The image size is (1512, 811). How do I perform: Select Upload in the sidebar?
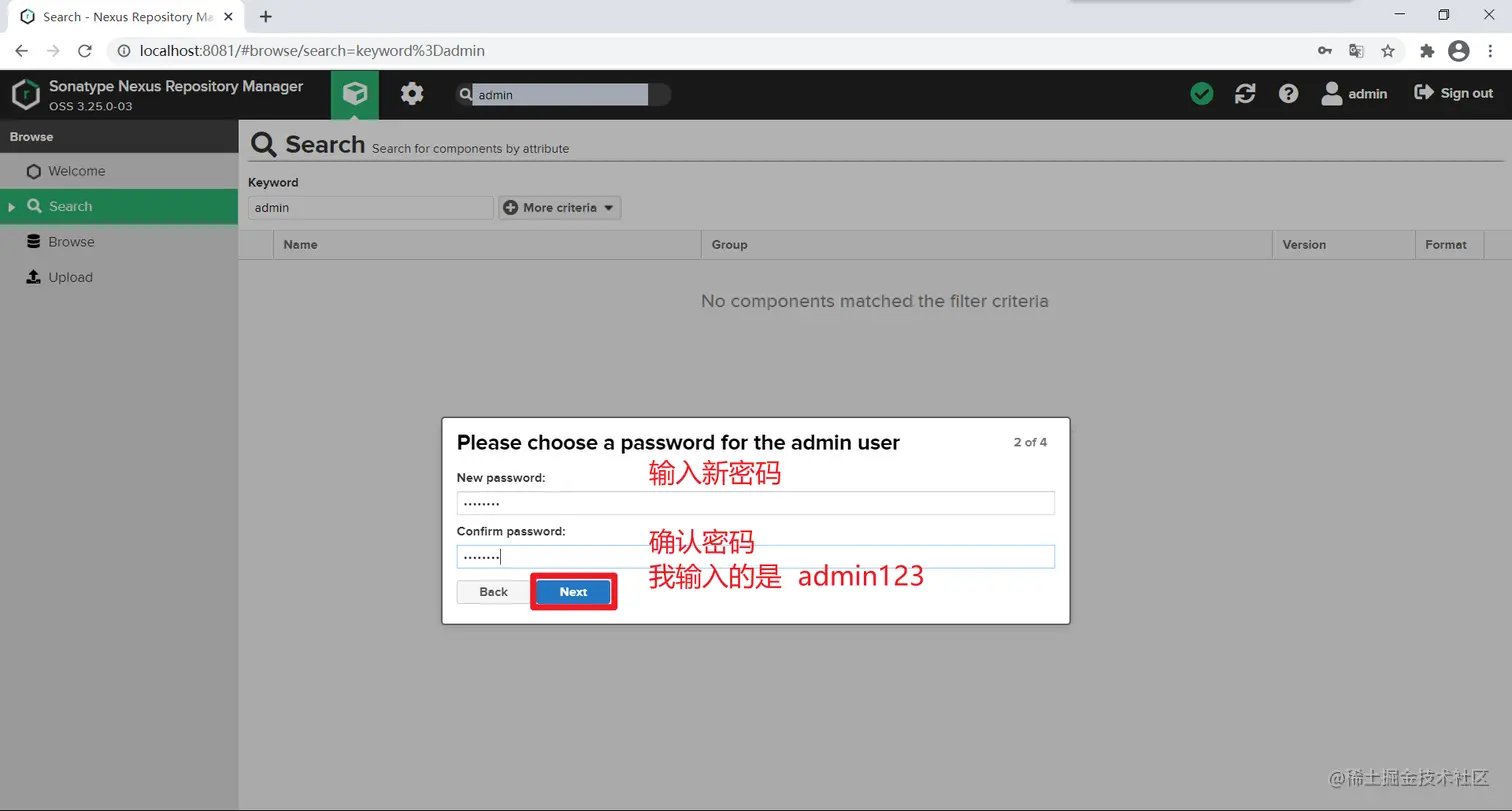[x=119, y=277]
